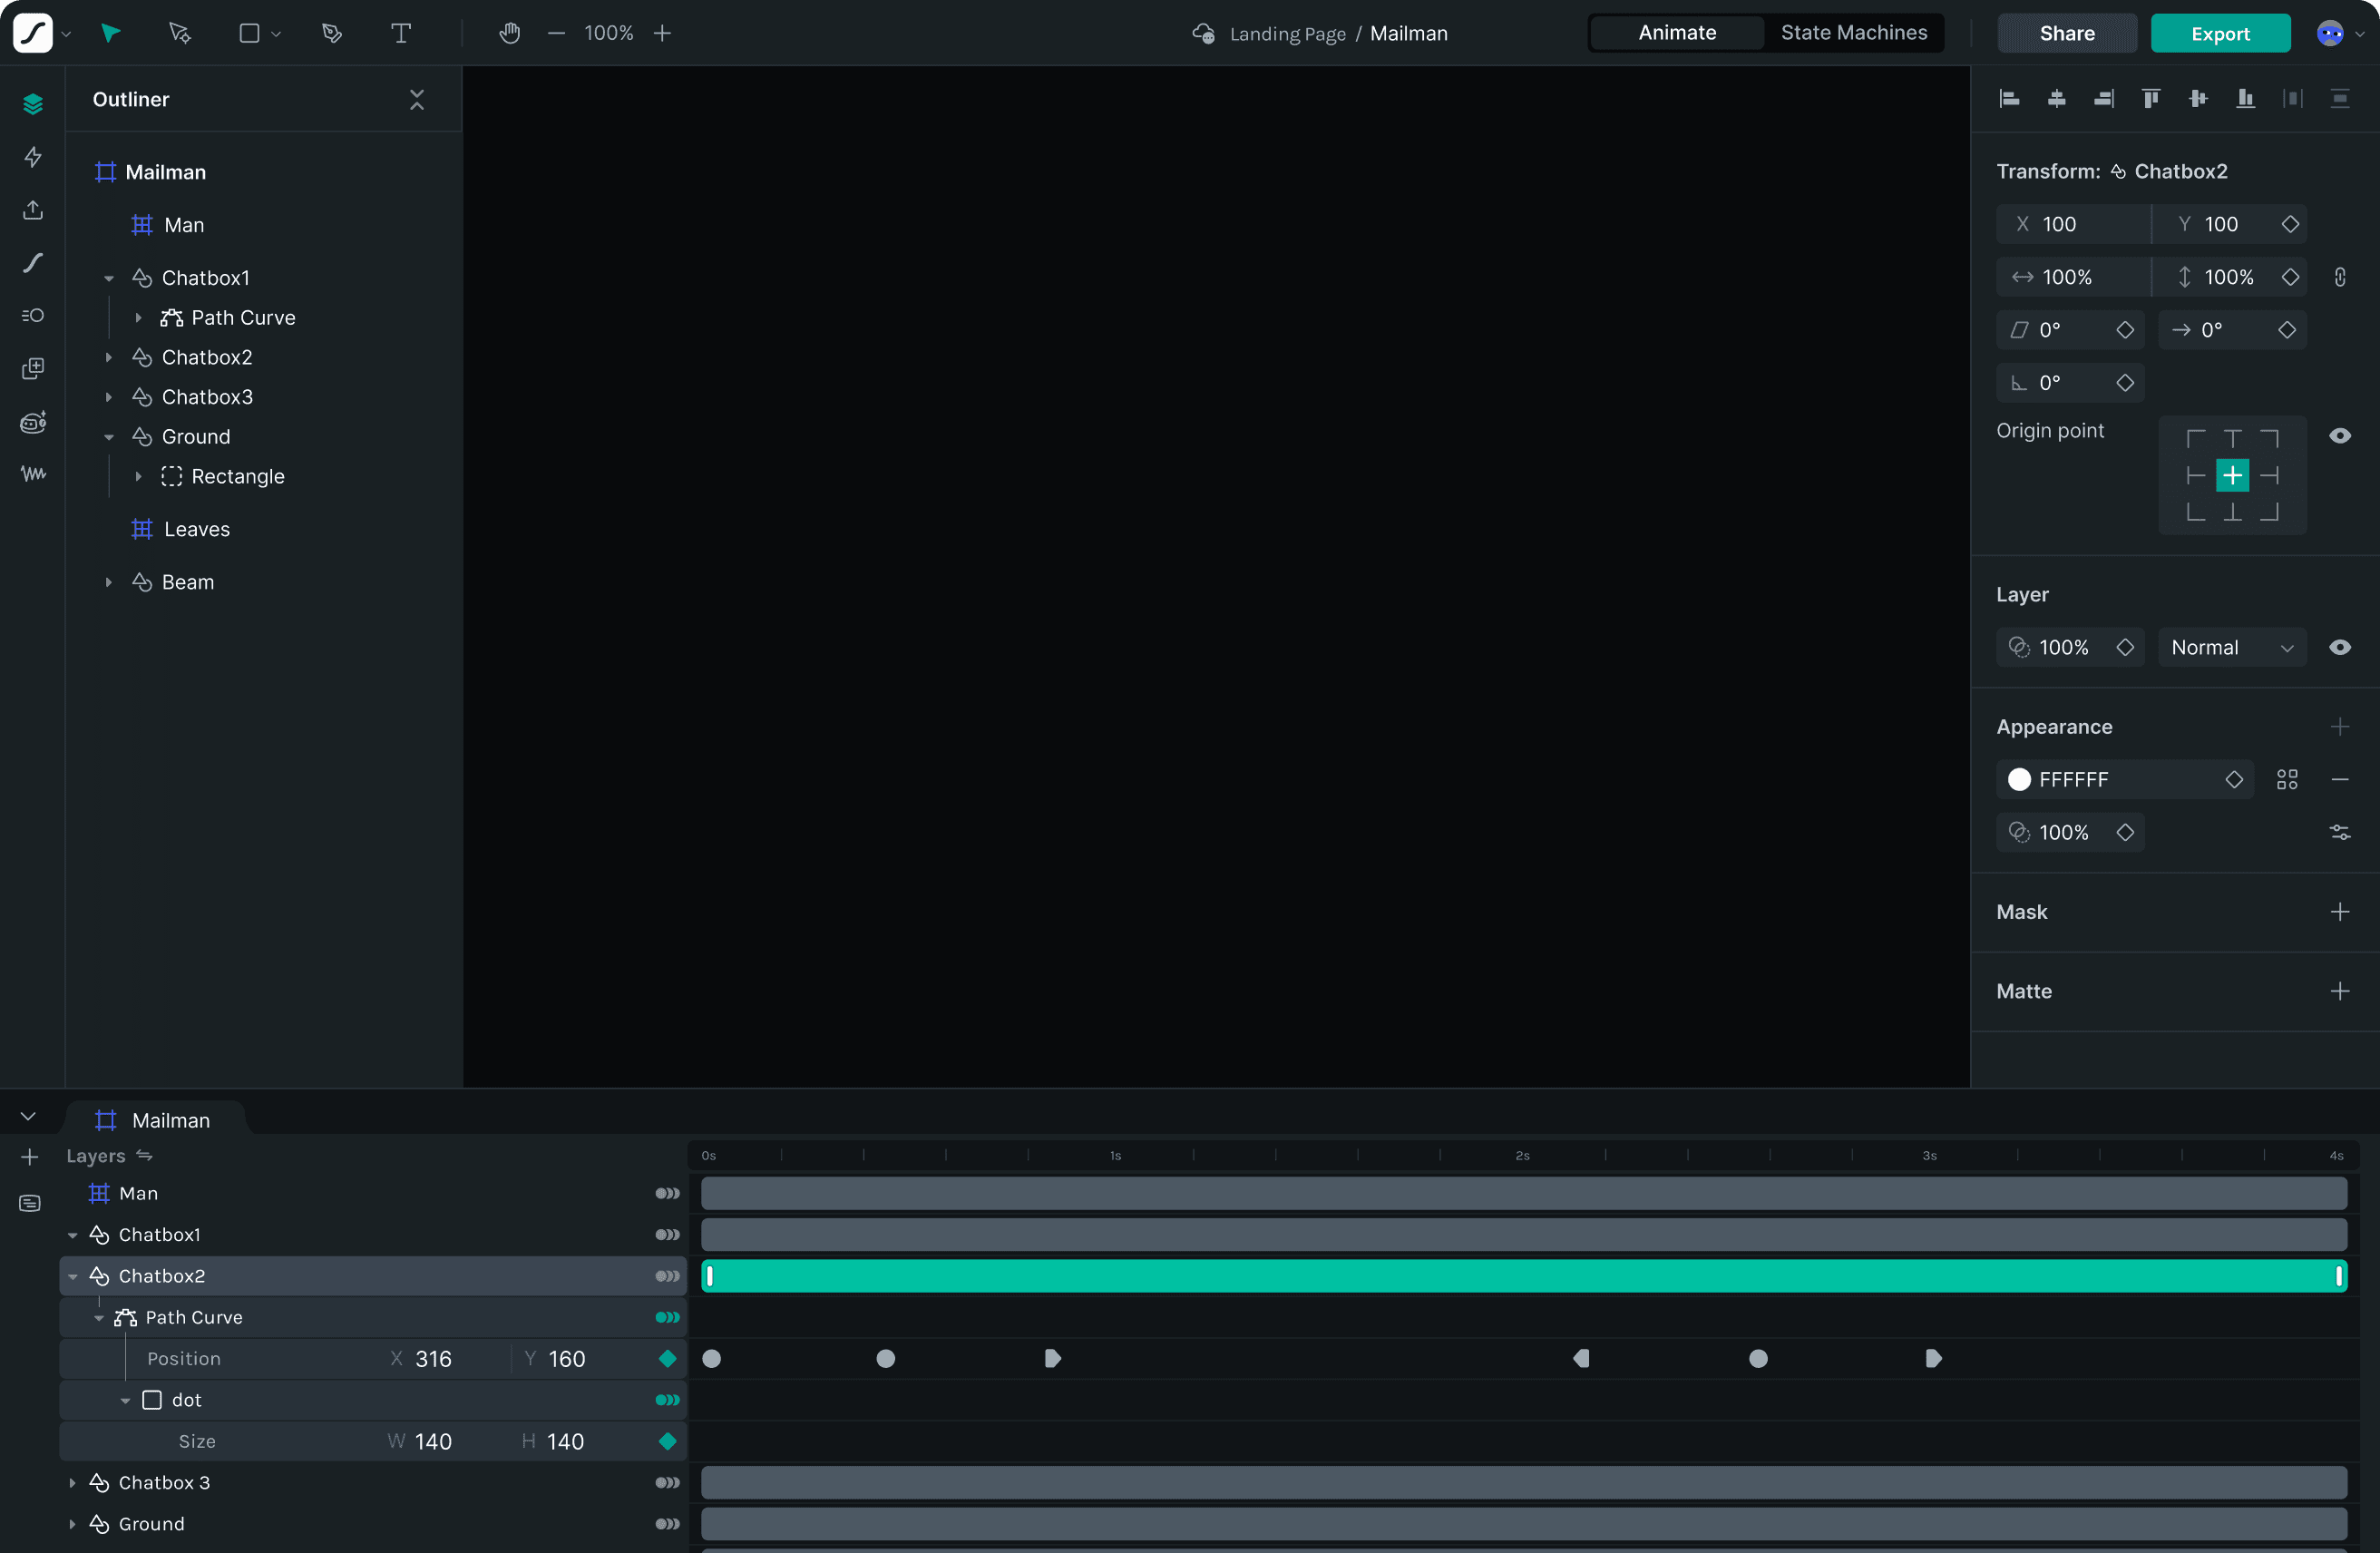Align horizontal centers
Viewport: 2380px width, 1553px height.
[2057, 98]
